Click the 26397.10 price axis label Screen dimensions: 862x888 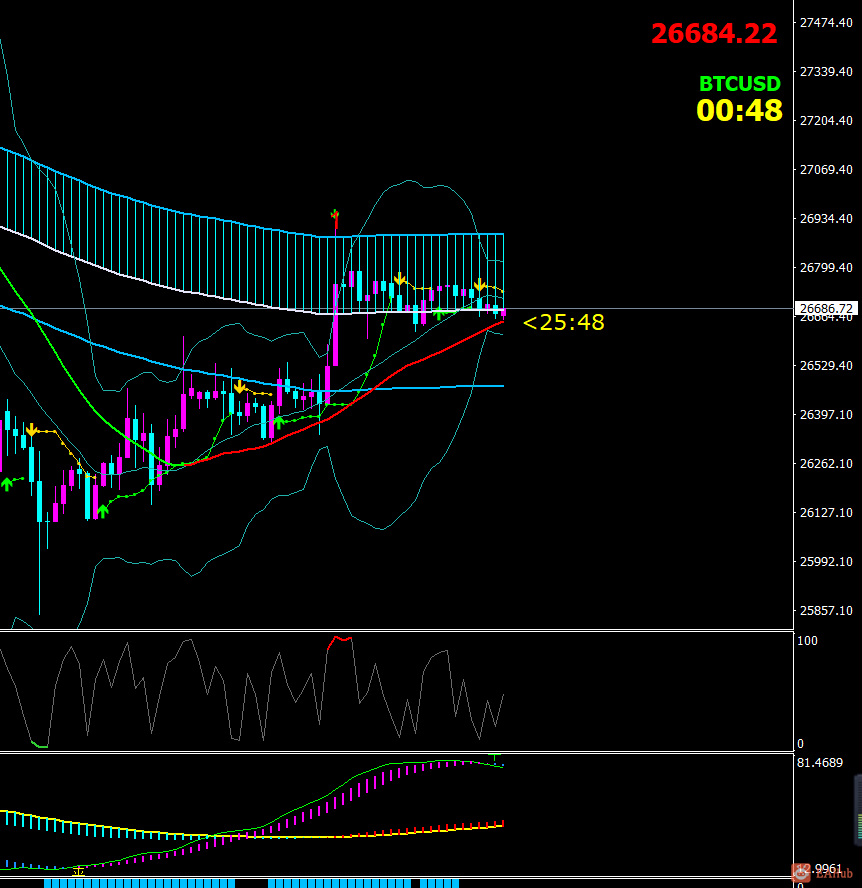point(826,415)
